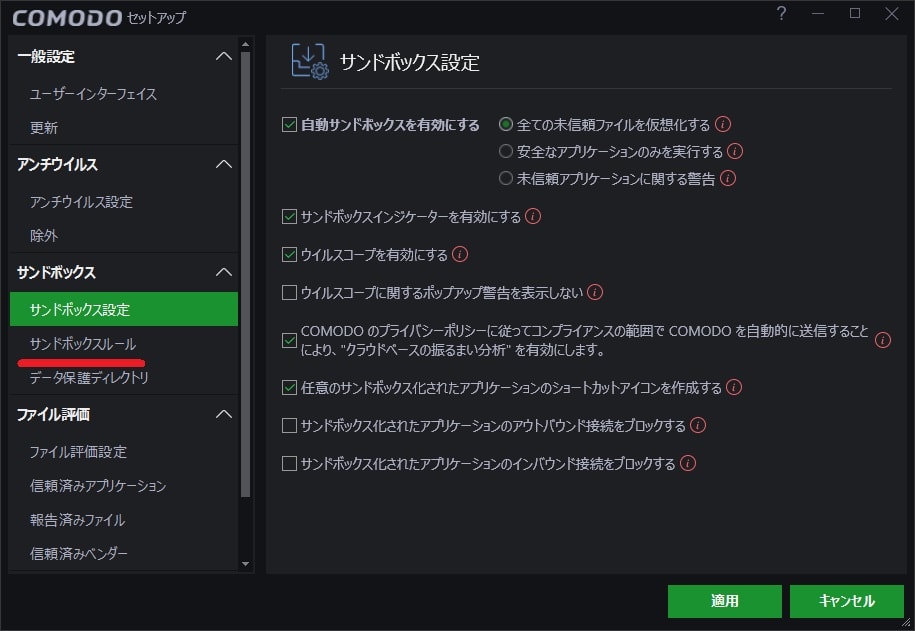Enable アウトバウンド接続をブロックする checkbox

(x=289, y=426)
